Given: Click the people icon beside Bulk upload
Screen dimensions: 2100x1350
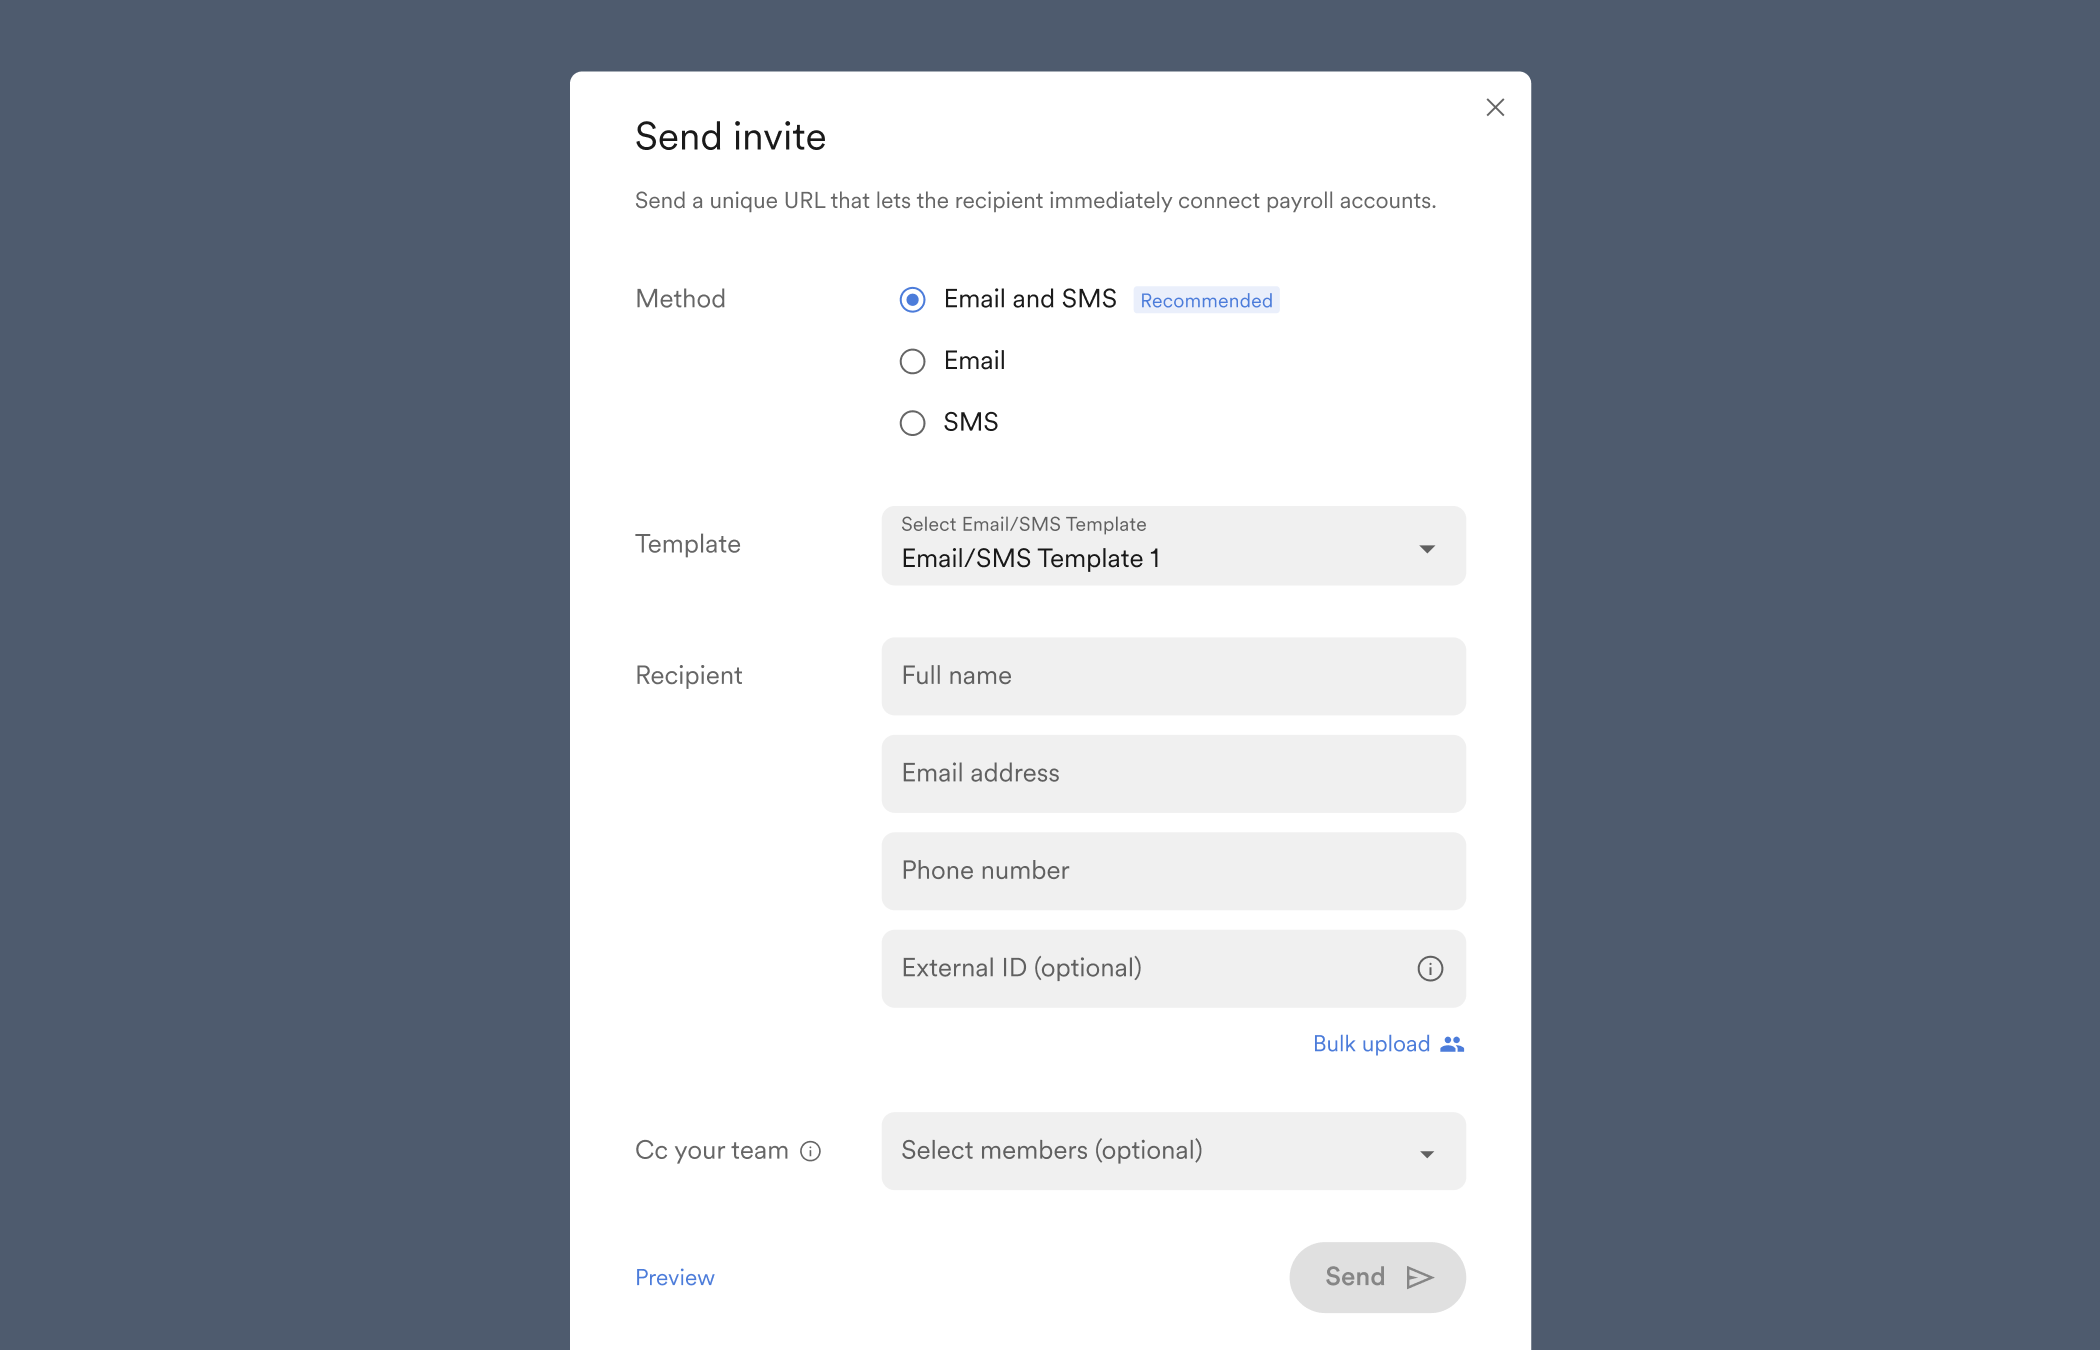Looking at the screenshot, I should point(1452,1043).
